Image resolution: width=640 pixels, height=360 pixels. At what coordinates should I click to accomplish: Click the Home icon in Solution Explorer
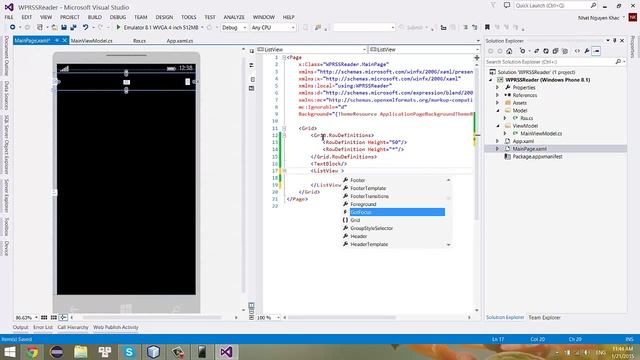[x=509, y=51]
